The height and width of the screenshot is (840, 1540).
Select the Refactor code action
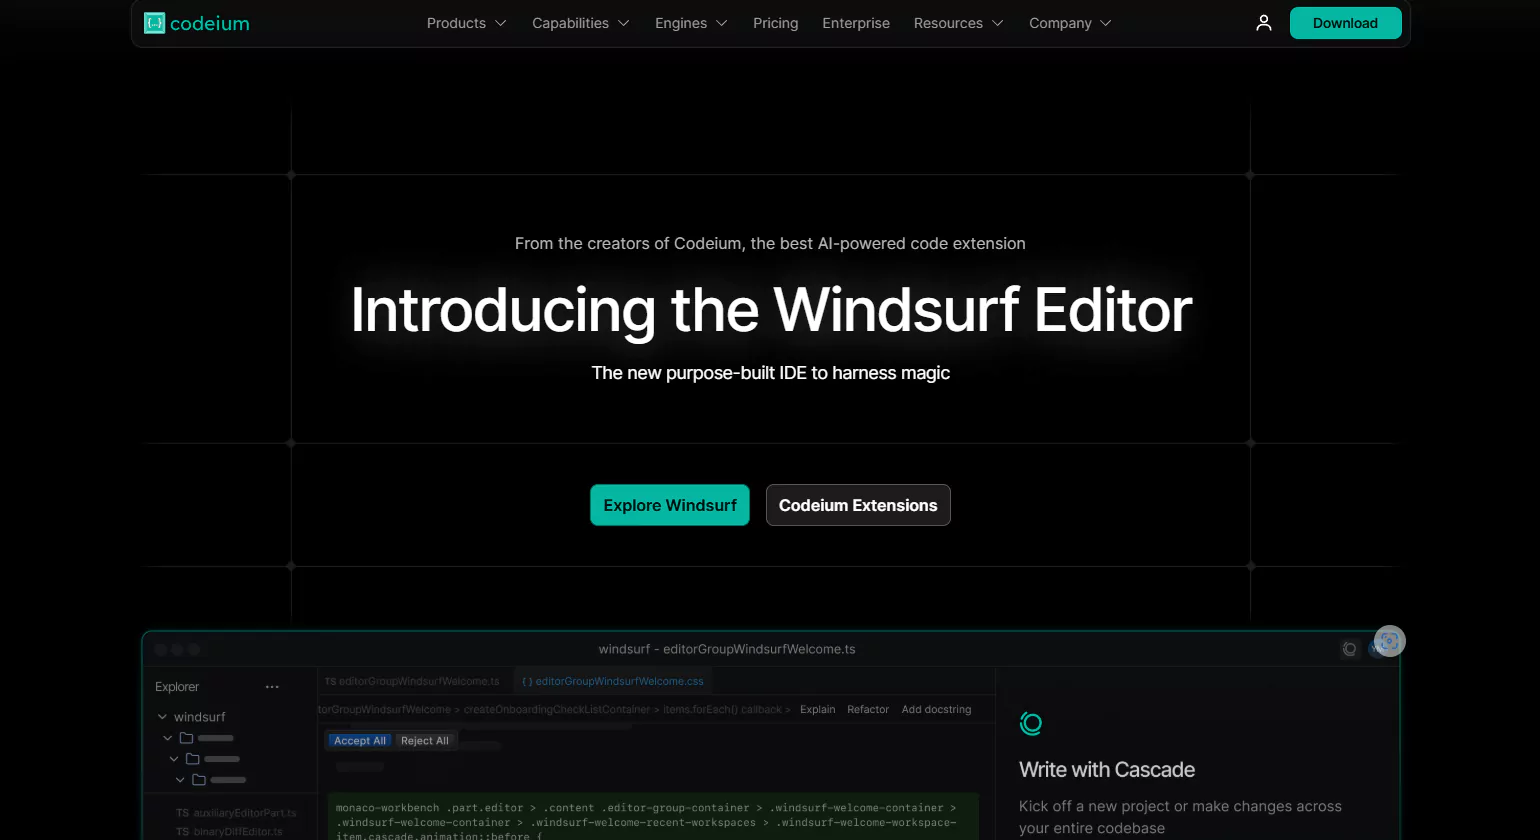tap(867, 709)
